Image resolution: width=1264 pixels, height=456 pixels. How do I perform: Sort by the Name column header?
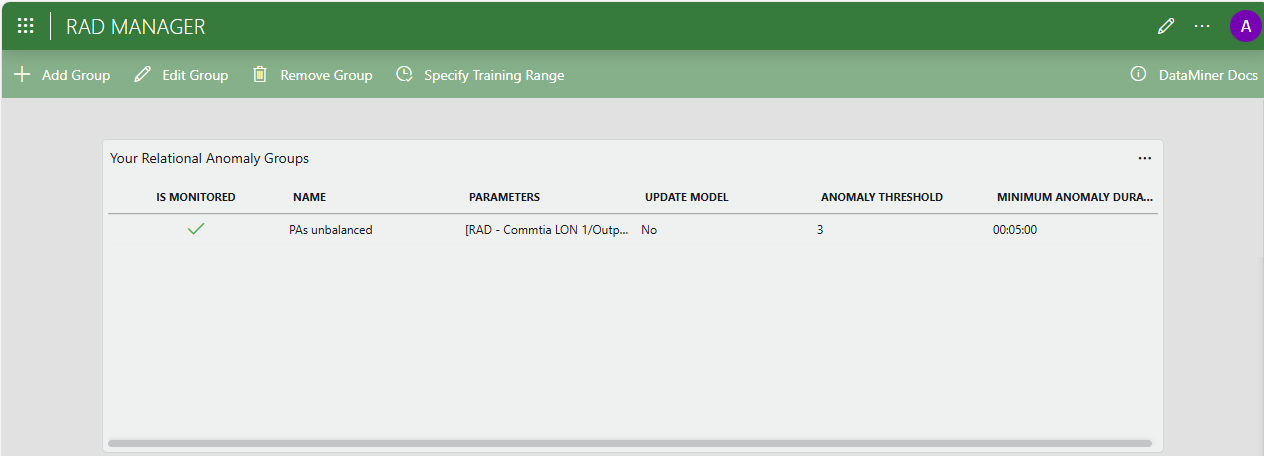(309, 197)
